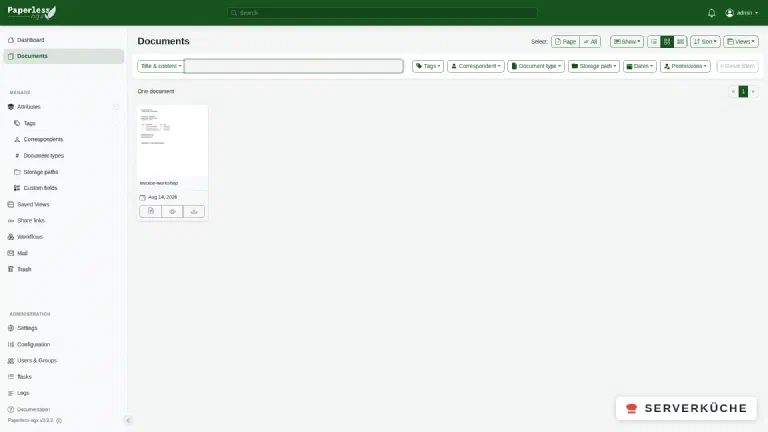768x432 pixels.
Task: Open the Tags filter dropdown
Action: click(428, 66)
